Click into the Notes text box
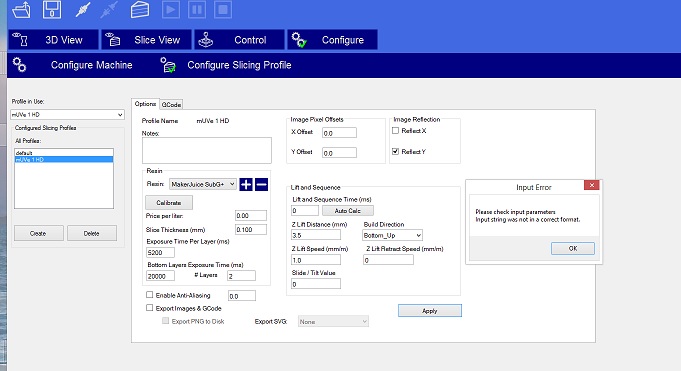Viewport: 681px width, 371px height. coord(207,150)
